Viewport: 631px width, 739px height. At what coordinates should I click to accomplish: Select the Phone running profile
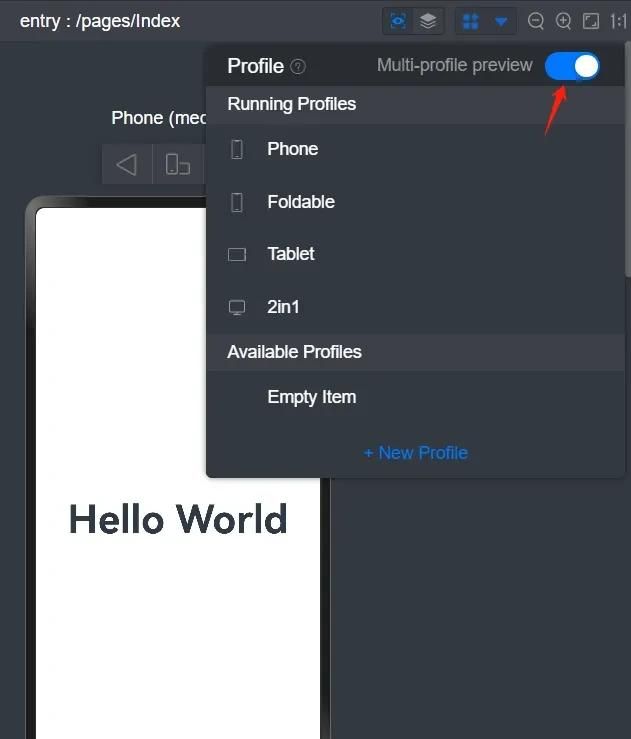416,149
